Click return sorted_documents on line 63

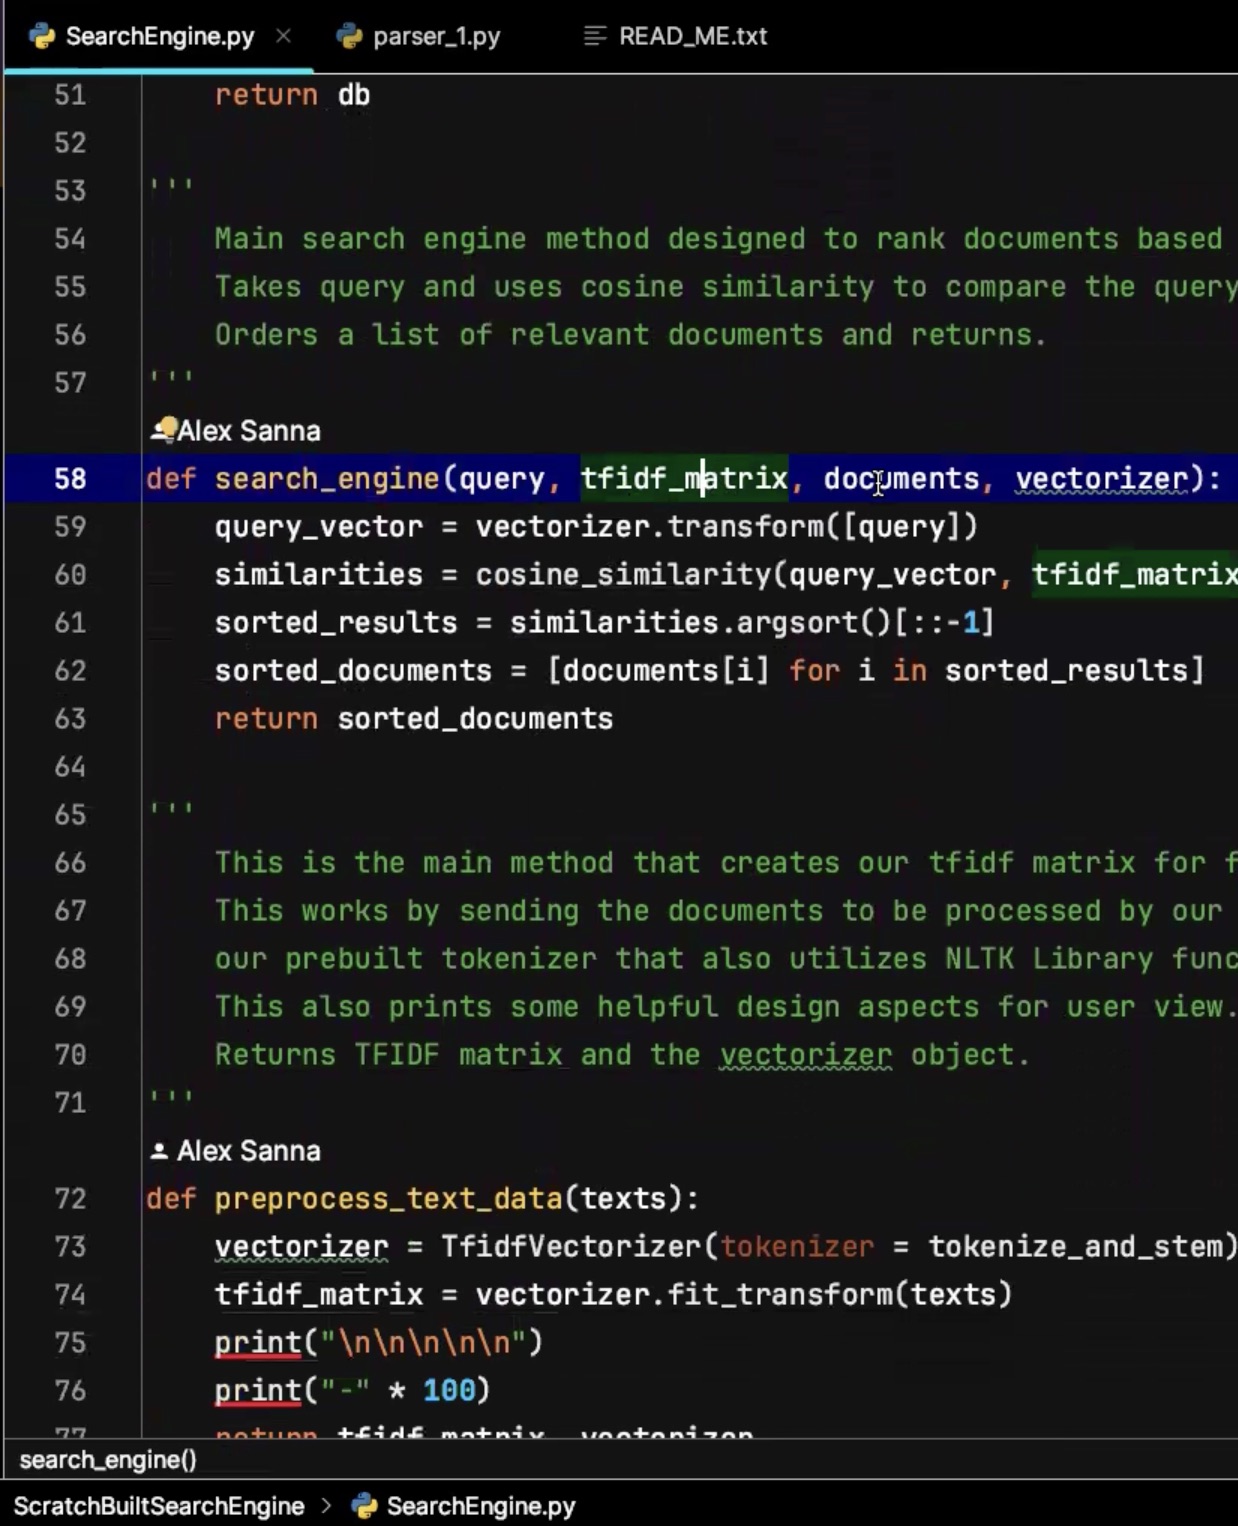coord(414,718)
